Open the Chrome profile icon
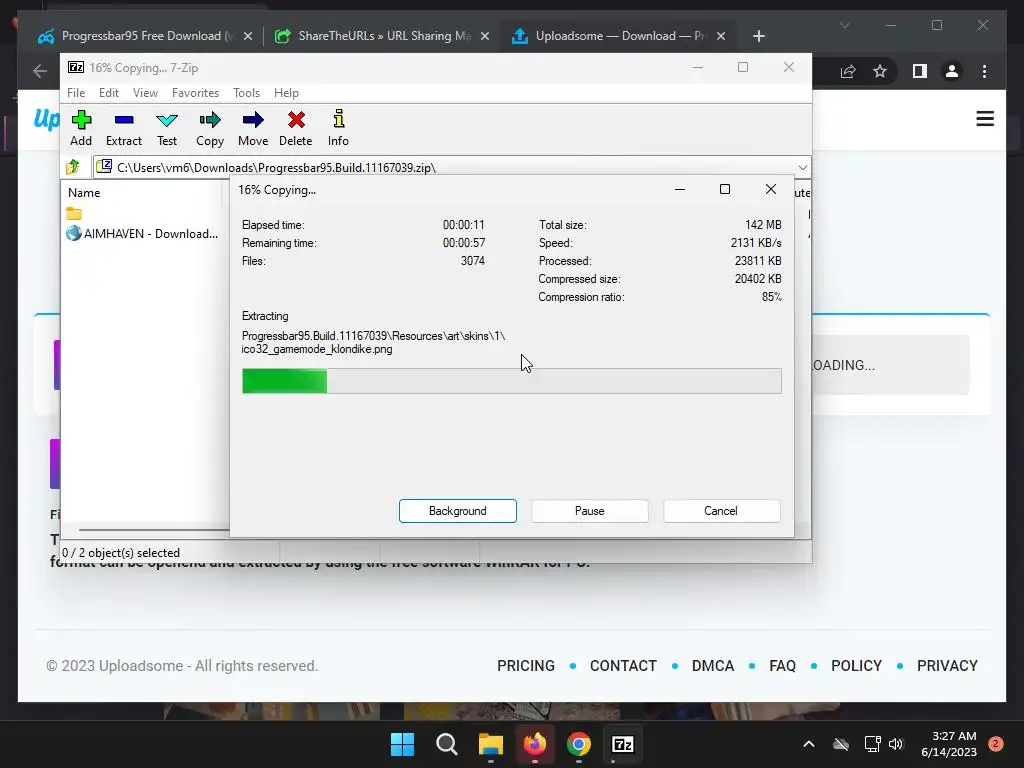The image size is (1024, 768). pyautogui.click(x=952, y=71)
